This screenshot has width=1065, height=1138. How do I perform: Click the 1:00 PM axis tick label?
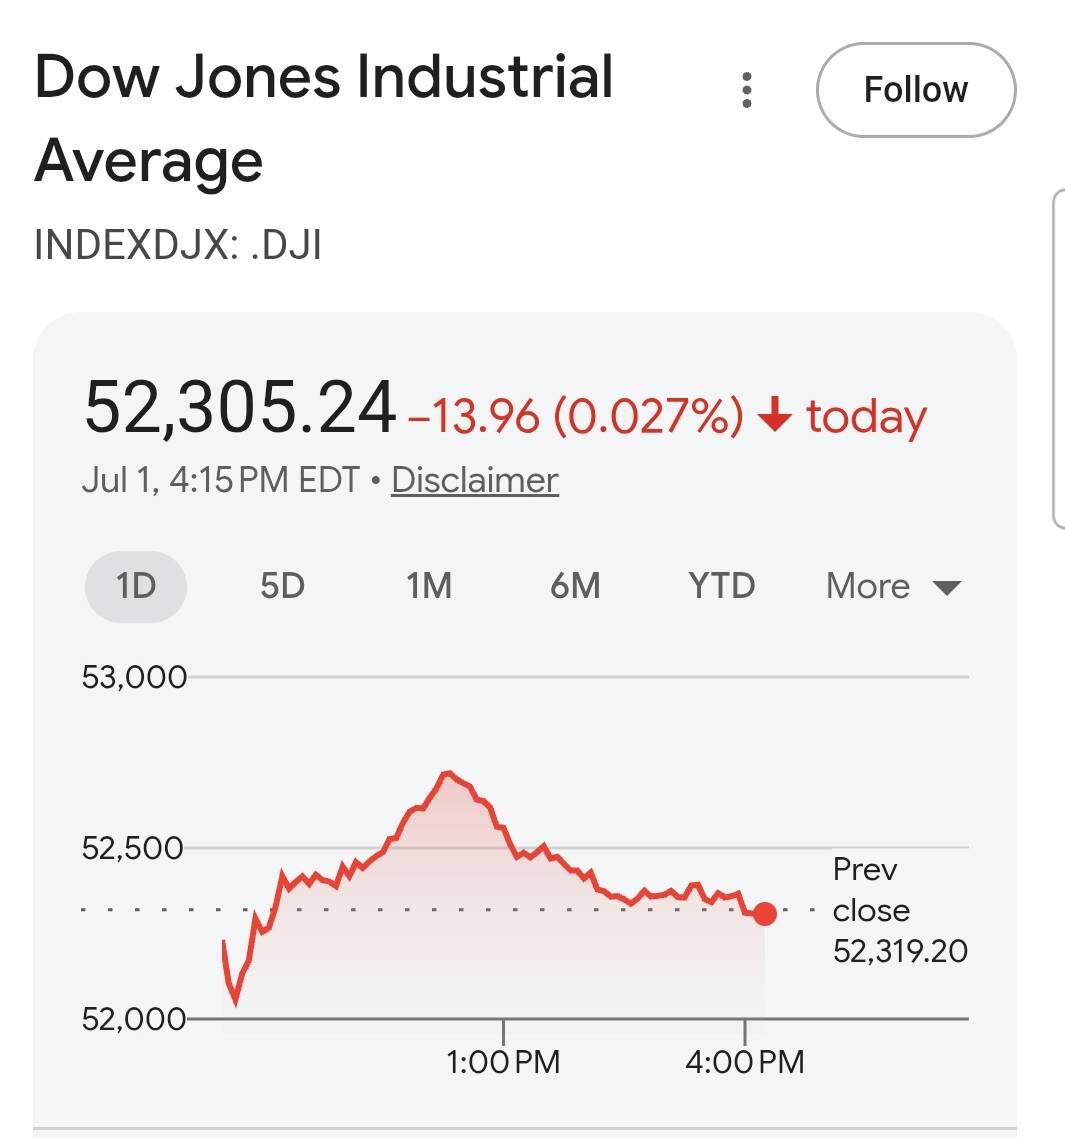coord(503,1062)
